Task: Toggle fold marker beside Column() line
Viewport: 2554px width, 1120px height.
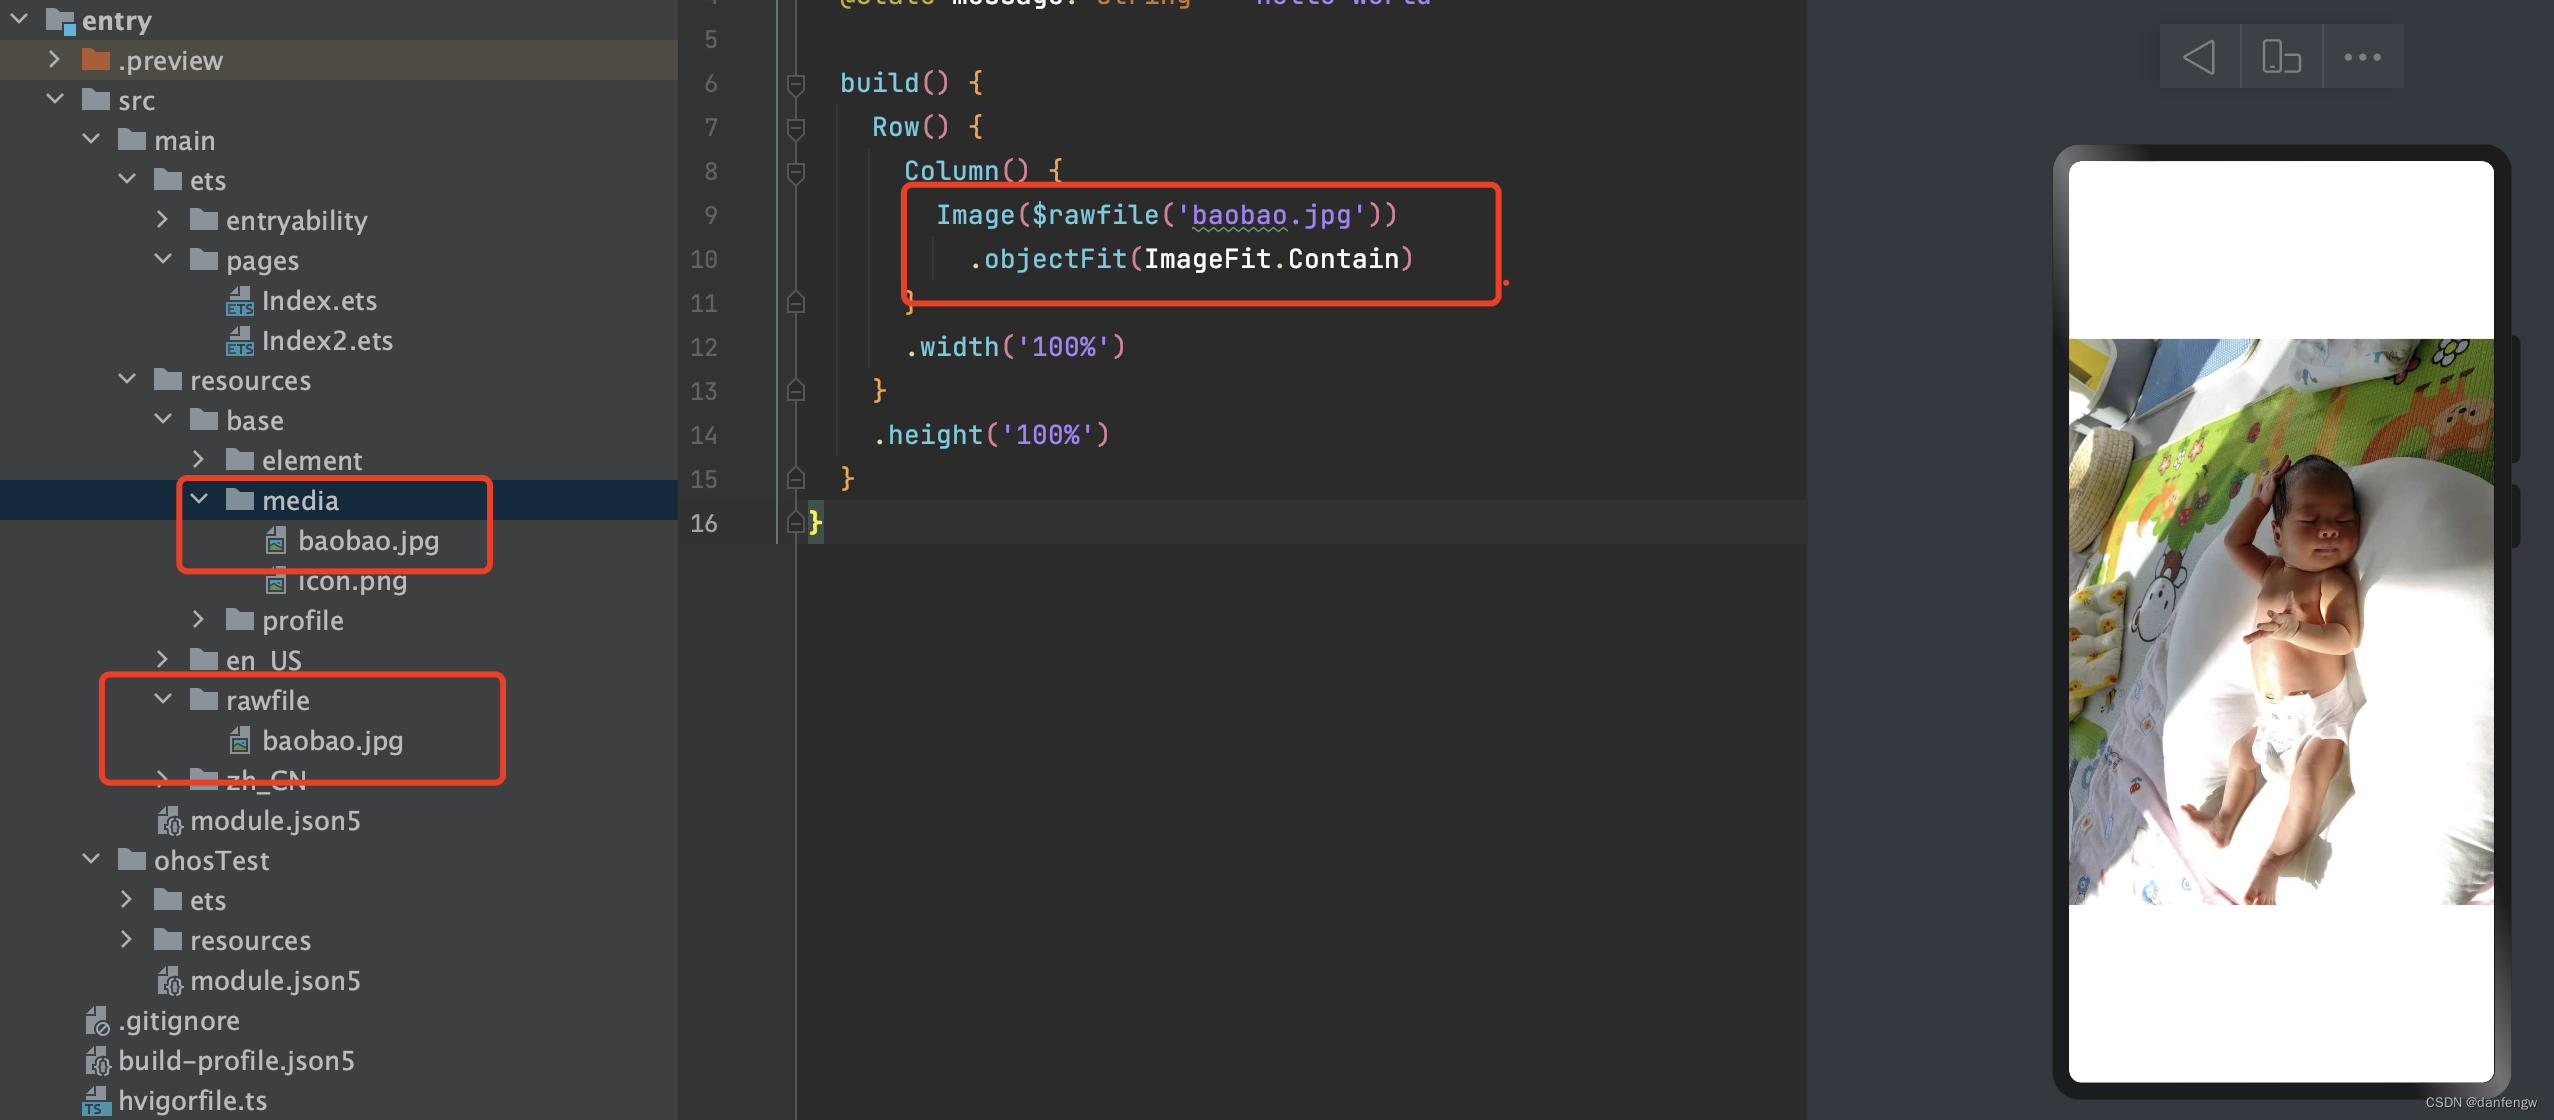Action: [796, 172]
